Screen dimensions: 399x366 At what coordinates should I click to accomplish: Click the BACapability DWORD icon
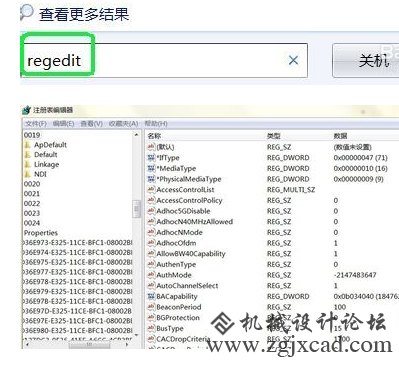click(151, 296)
